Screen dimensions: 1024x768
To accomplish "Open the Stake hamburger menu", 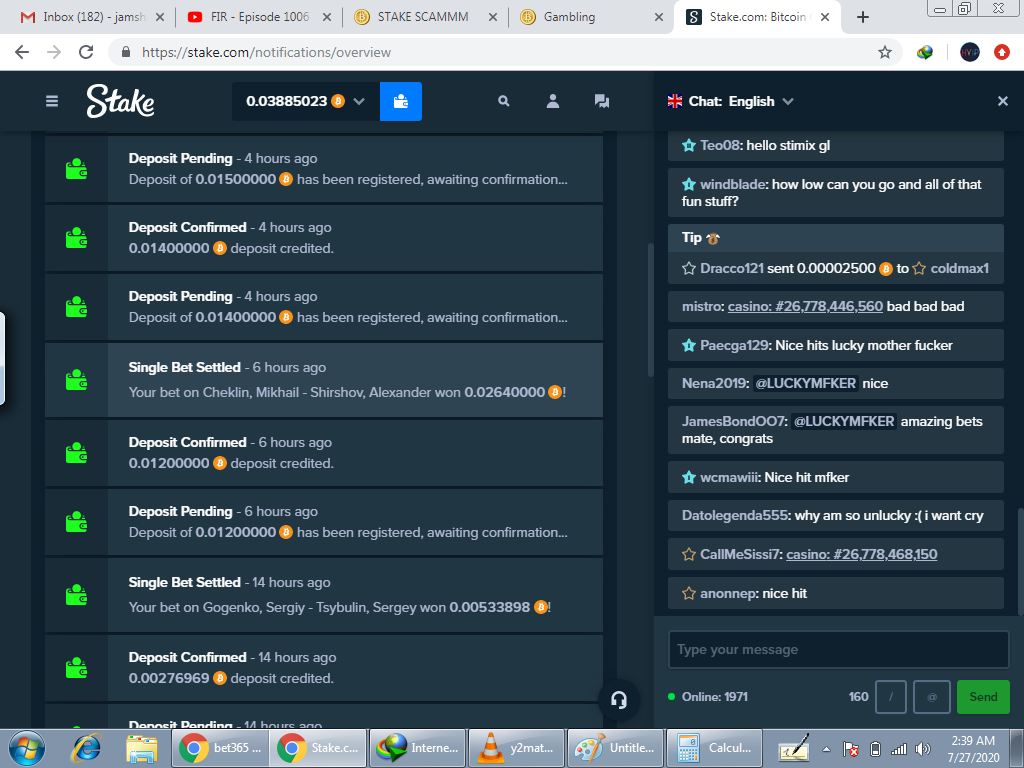I will [x=52, y=101].
